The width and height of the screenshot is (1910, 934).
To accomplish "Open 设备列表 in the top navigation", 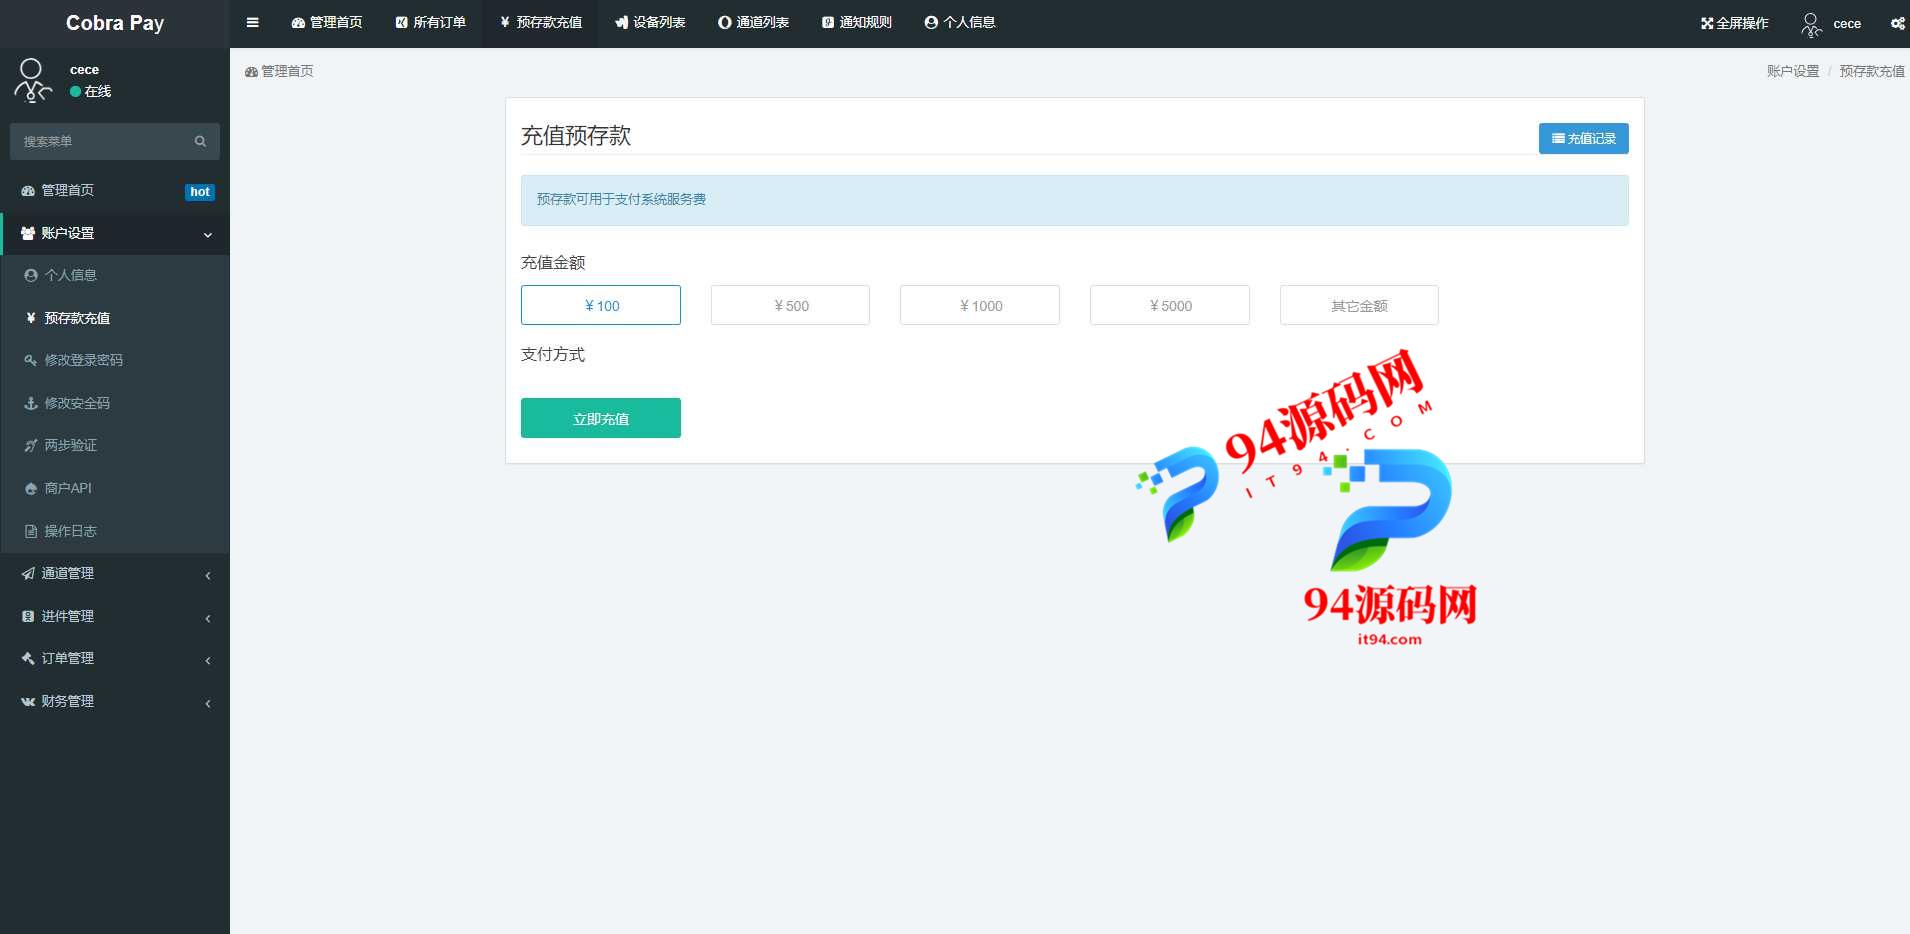I will point(650,23).
